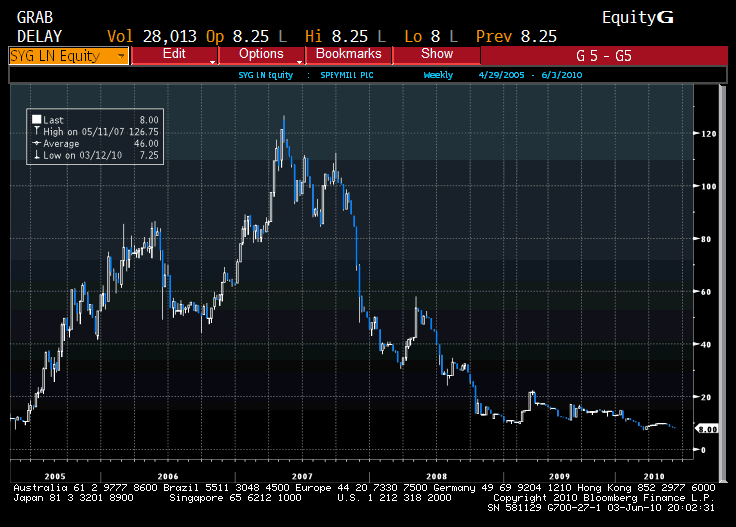
Task: Select Low on 03/12/10 legend row
Action: point(96,155)
